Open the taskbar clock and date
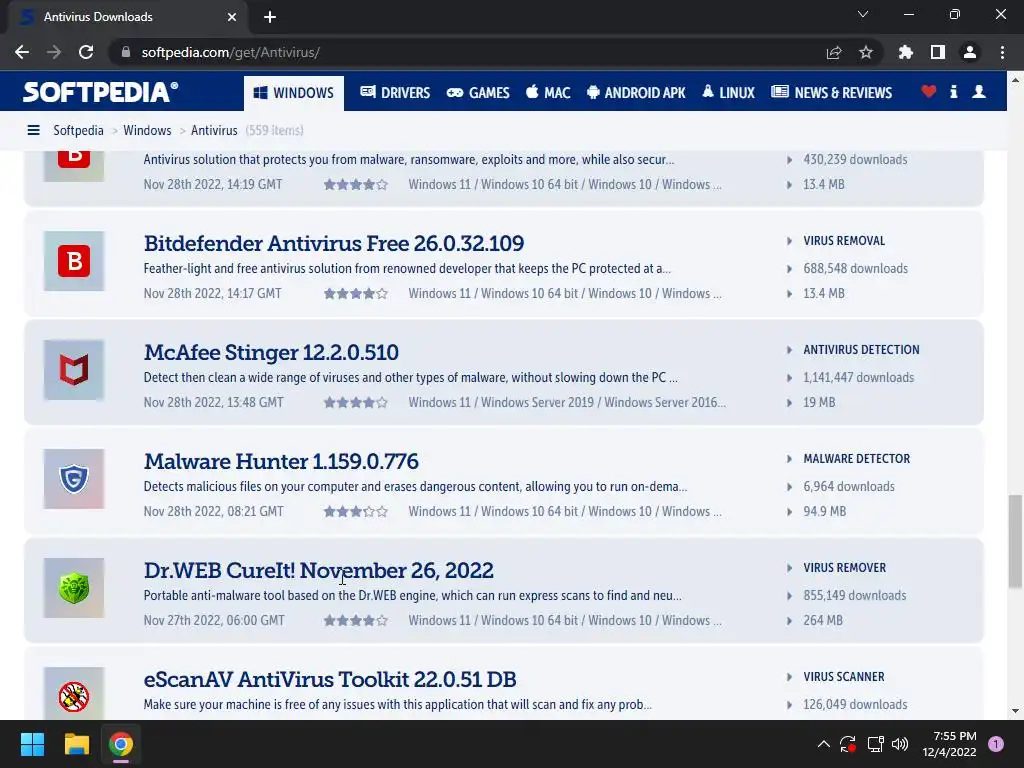Viewport: 1024px width, 768px height. pos(949,744)
